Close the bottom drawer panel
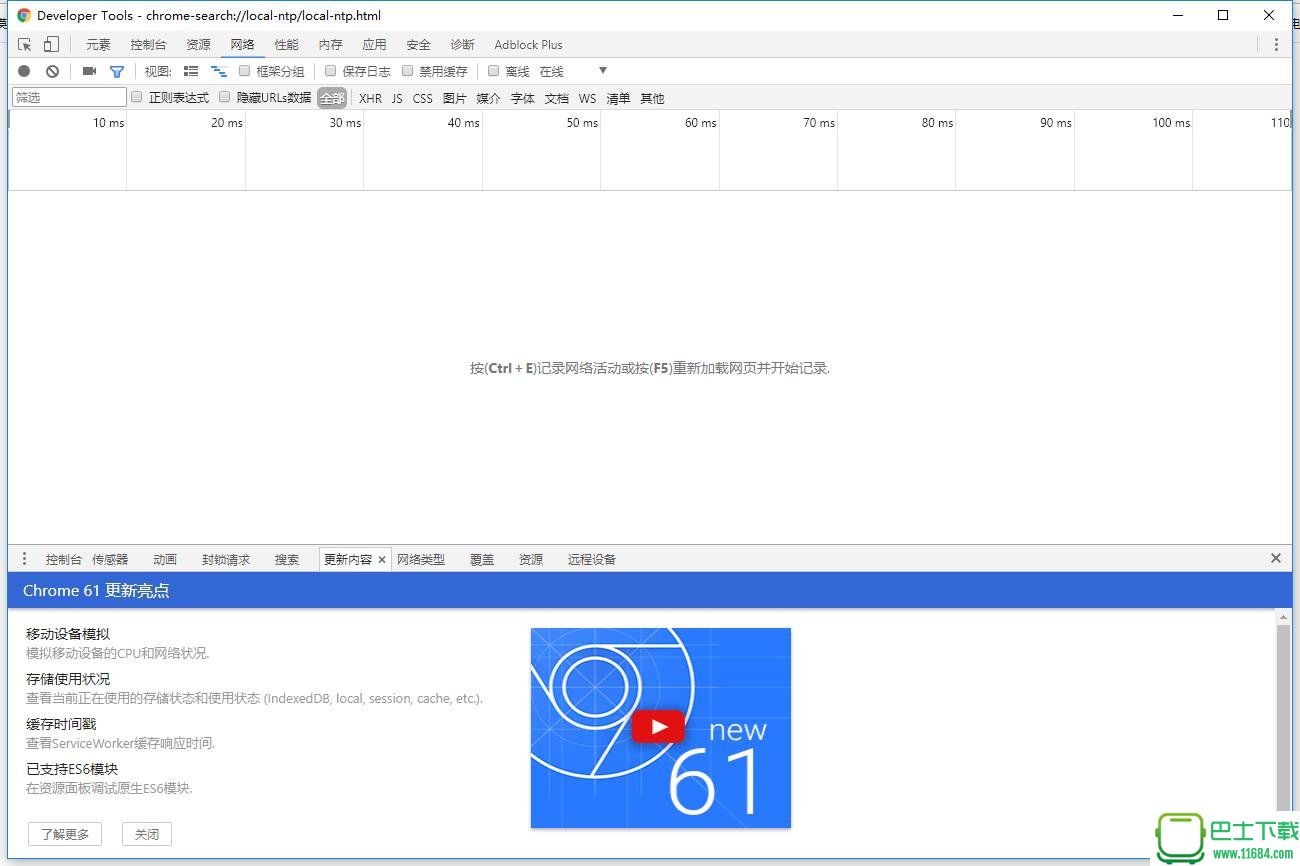This screenshot has width=1300, height=866. click(1276, 558)
